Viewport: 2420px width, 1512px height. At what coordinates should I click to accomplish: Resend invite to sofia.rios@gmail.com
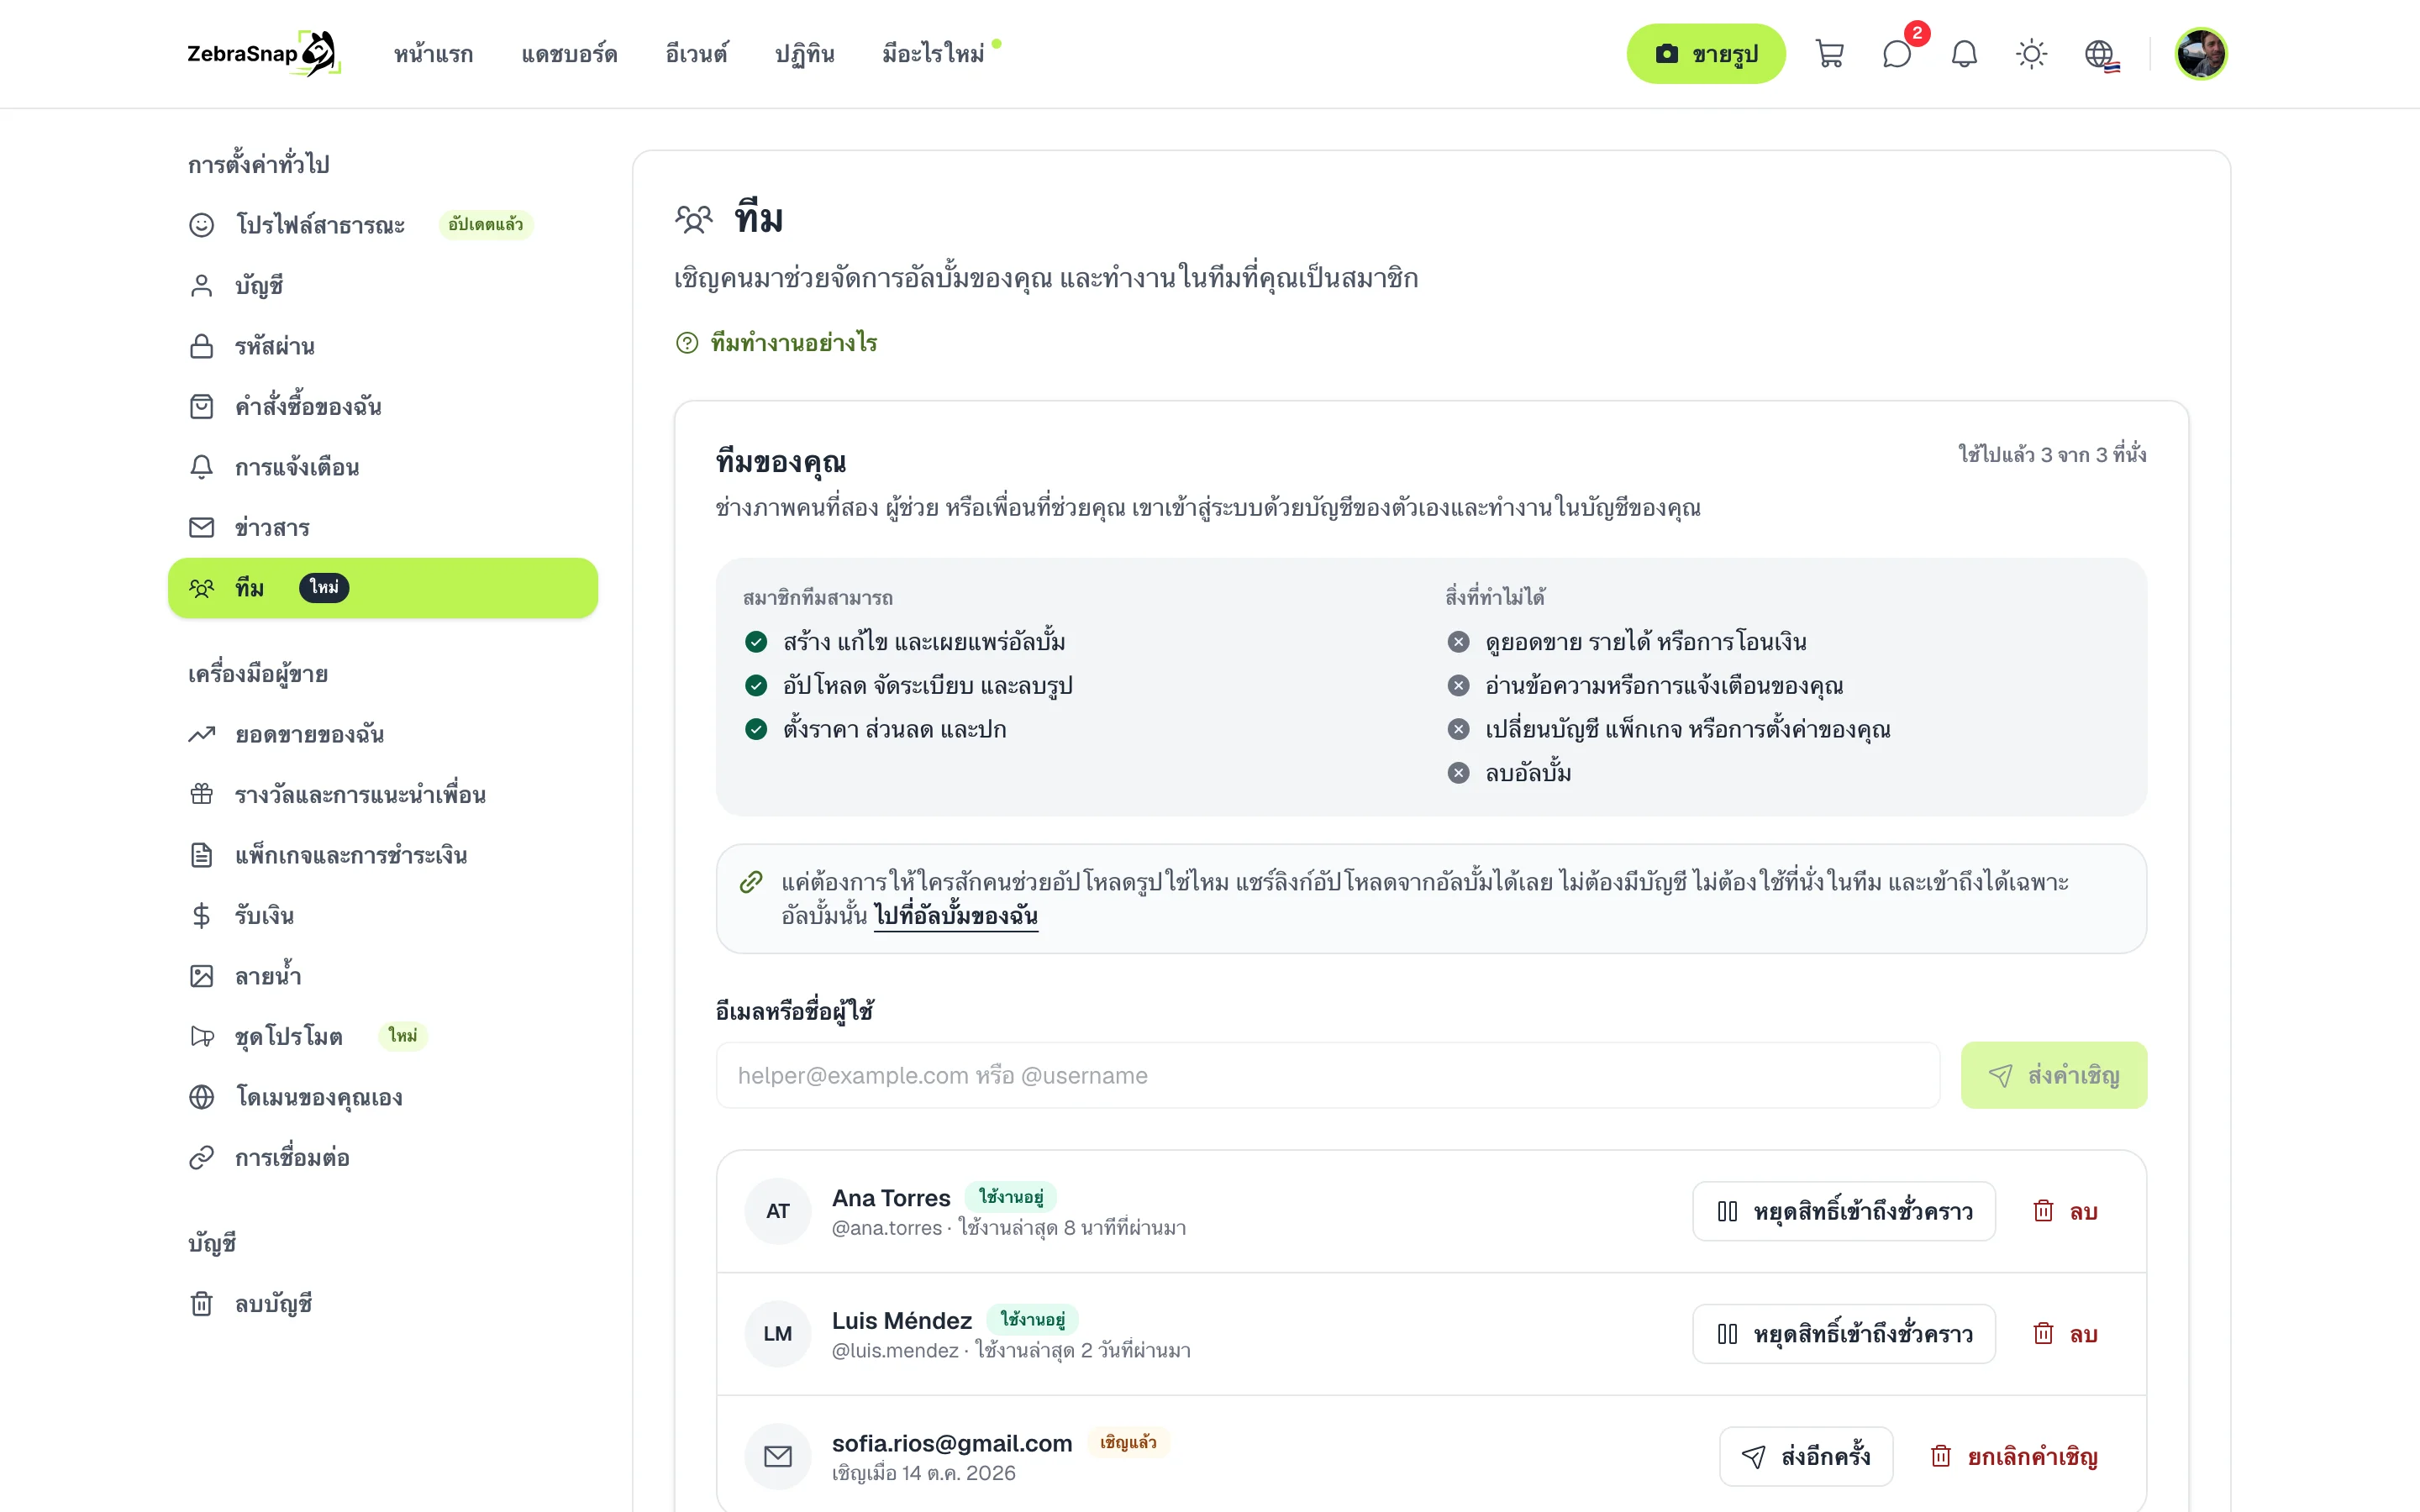[1806, 1457]
